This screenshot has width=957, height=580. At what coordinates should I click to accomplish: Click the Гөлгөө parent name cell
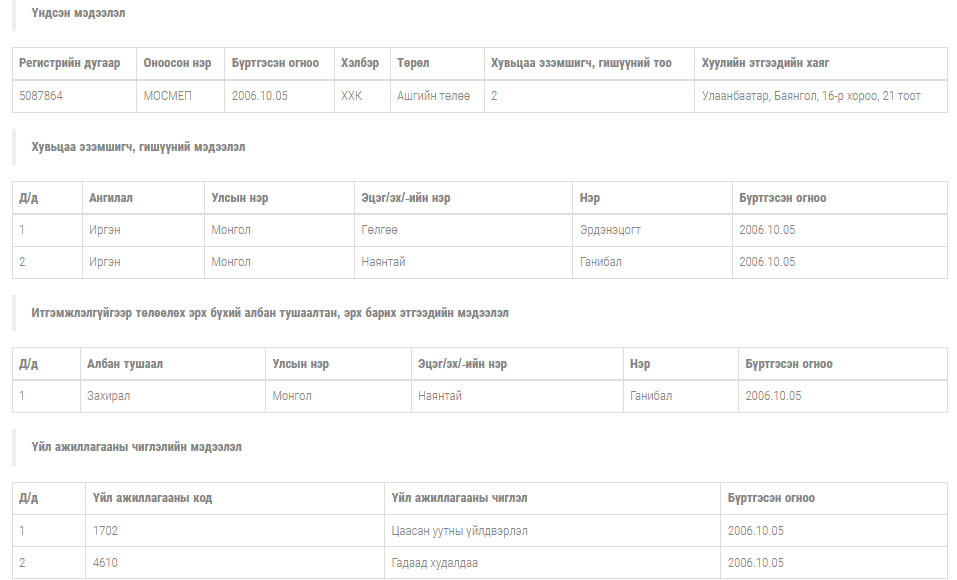coord(380,230)
